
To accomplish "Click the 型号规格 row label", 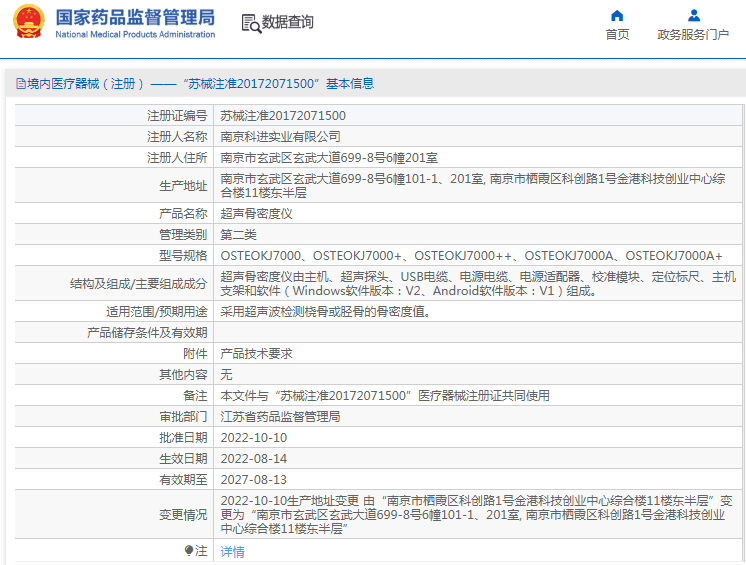I will click(x=183, y=256).
